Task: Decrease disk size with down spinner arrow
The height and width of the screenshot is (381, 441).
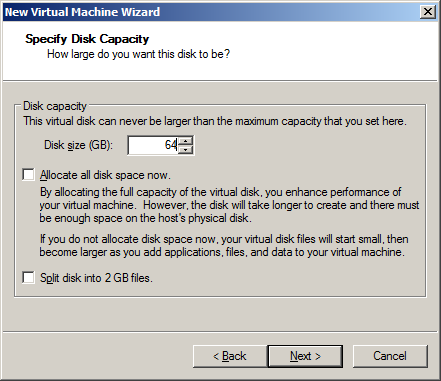Action: click(x=185, y=149)
